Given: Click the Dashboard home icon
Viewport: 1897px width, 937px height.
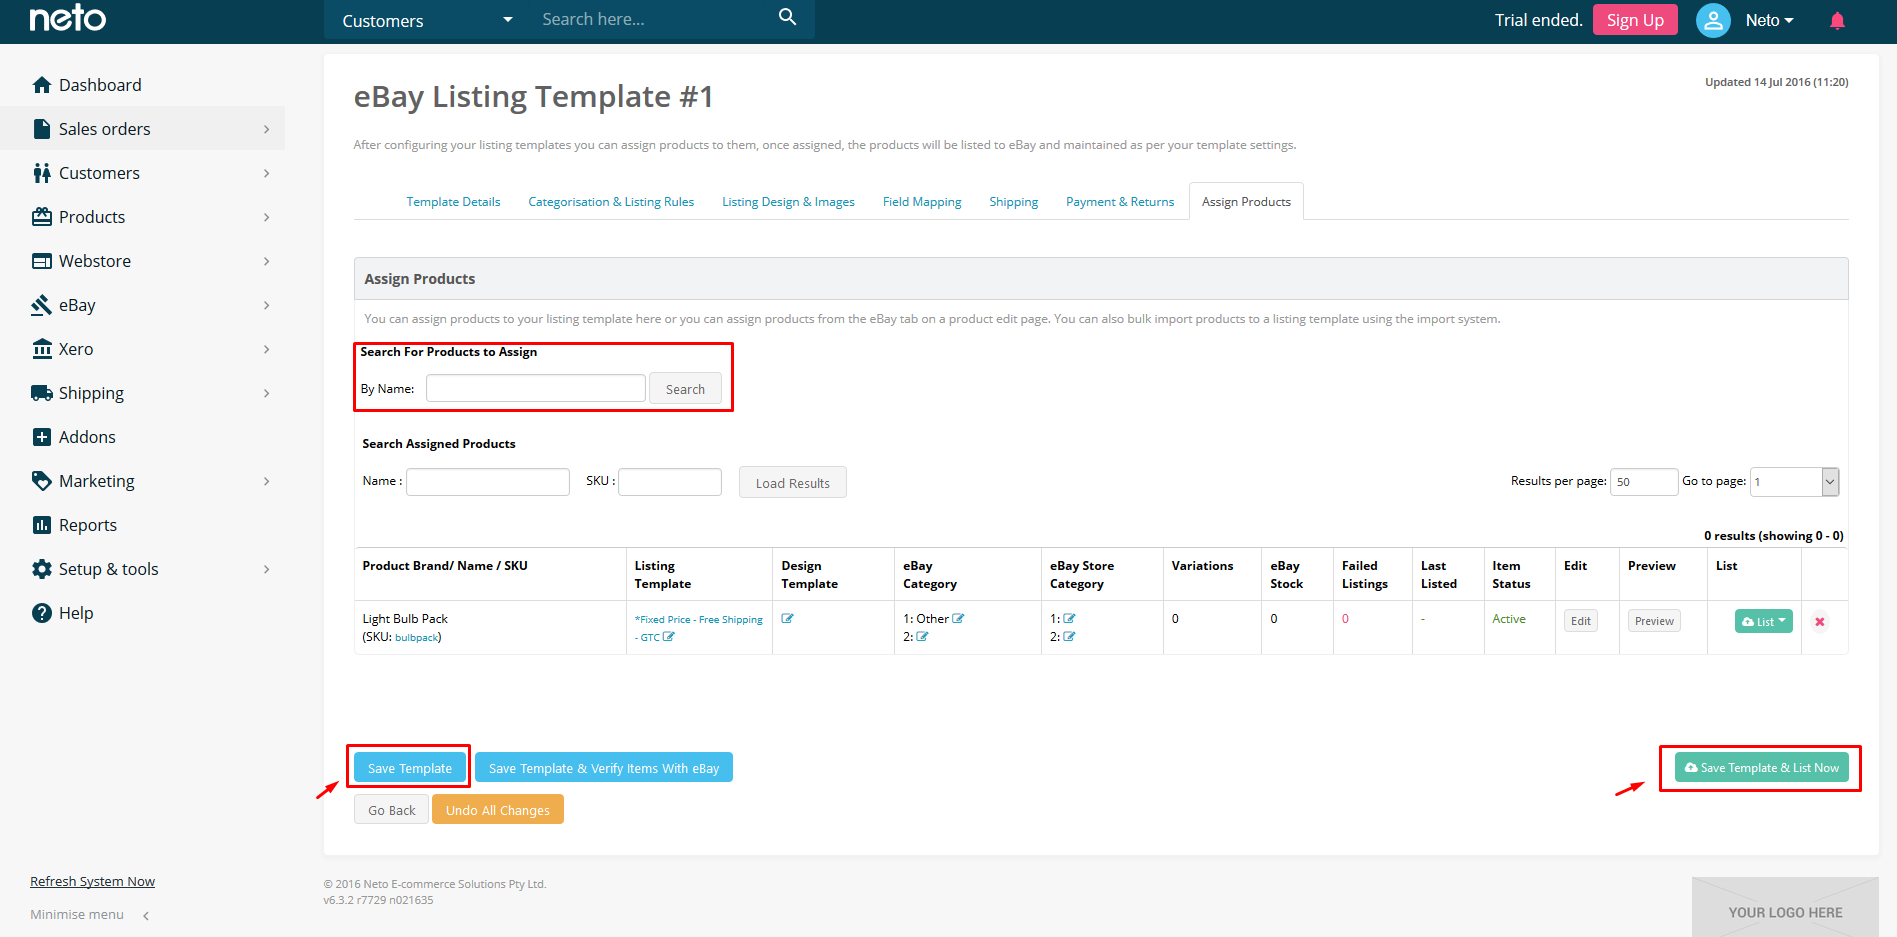Looking at the screenshot, I should [x=42, y=85].
